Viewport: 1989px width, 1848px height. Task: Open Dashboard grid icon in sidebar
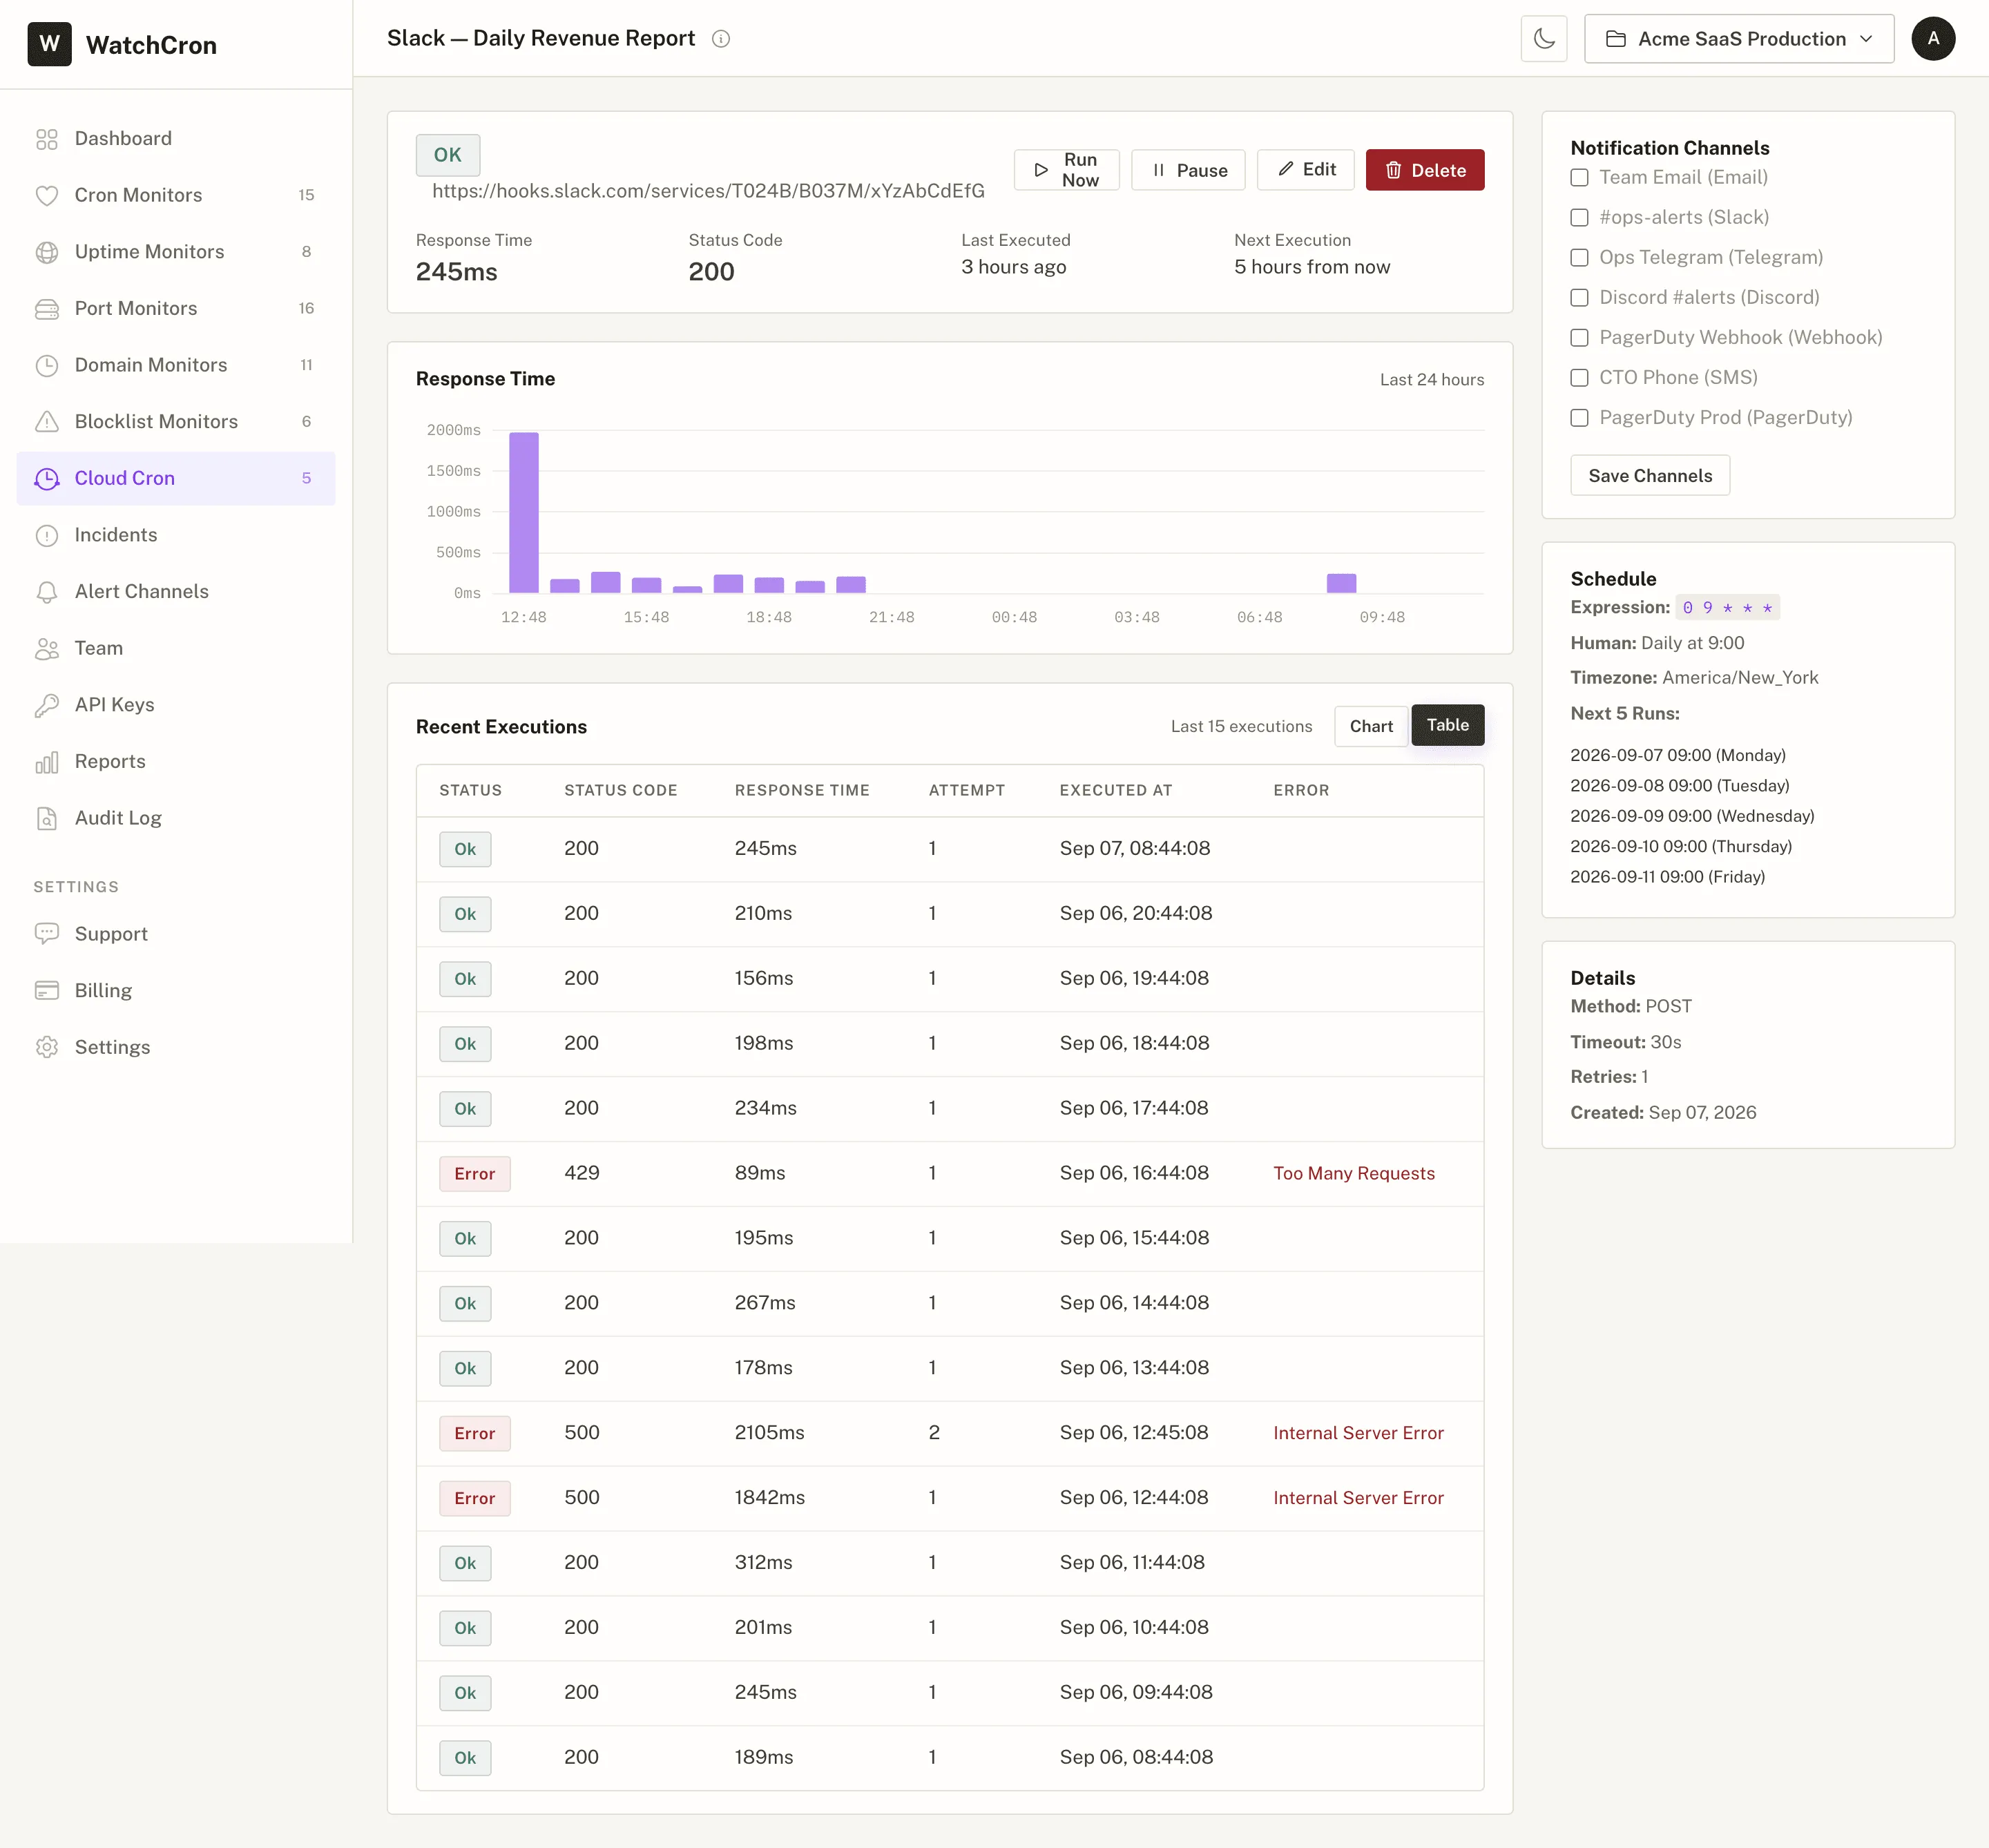tap(47, 139)
